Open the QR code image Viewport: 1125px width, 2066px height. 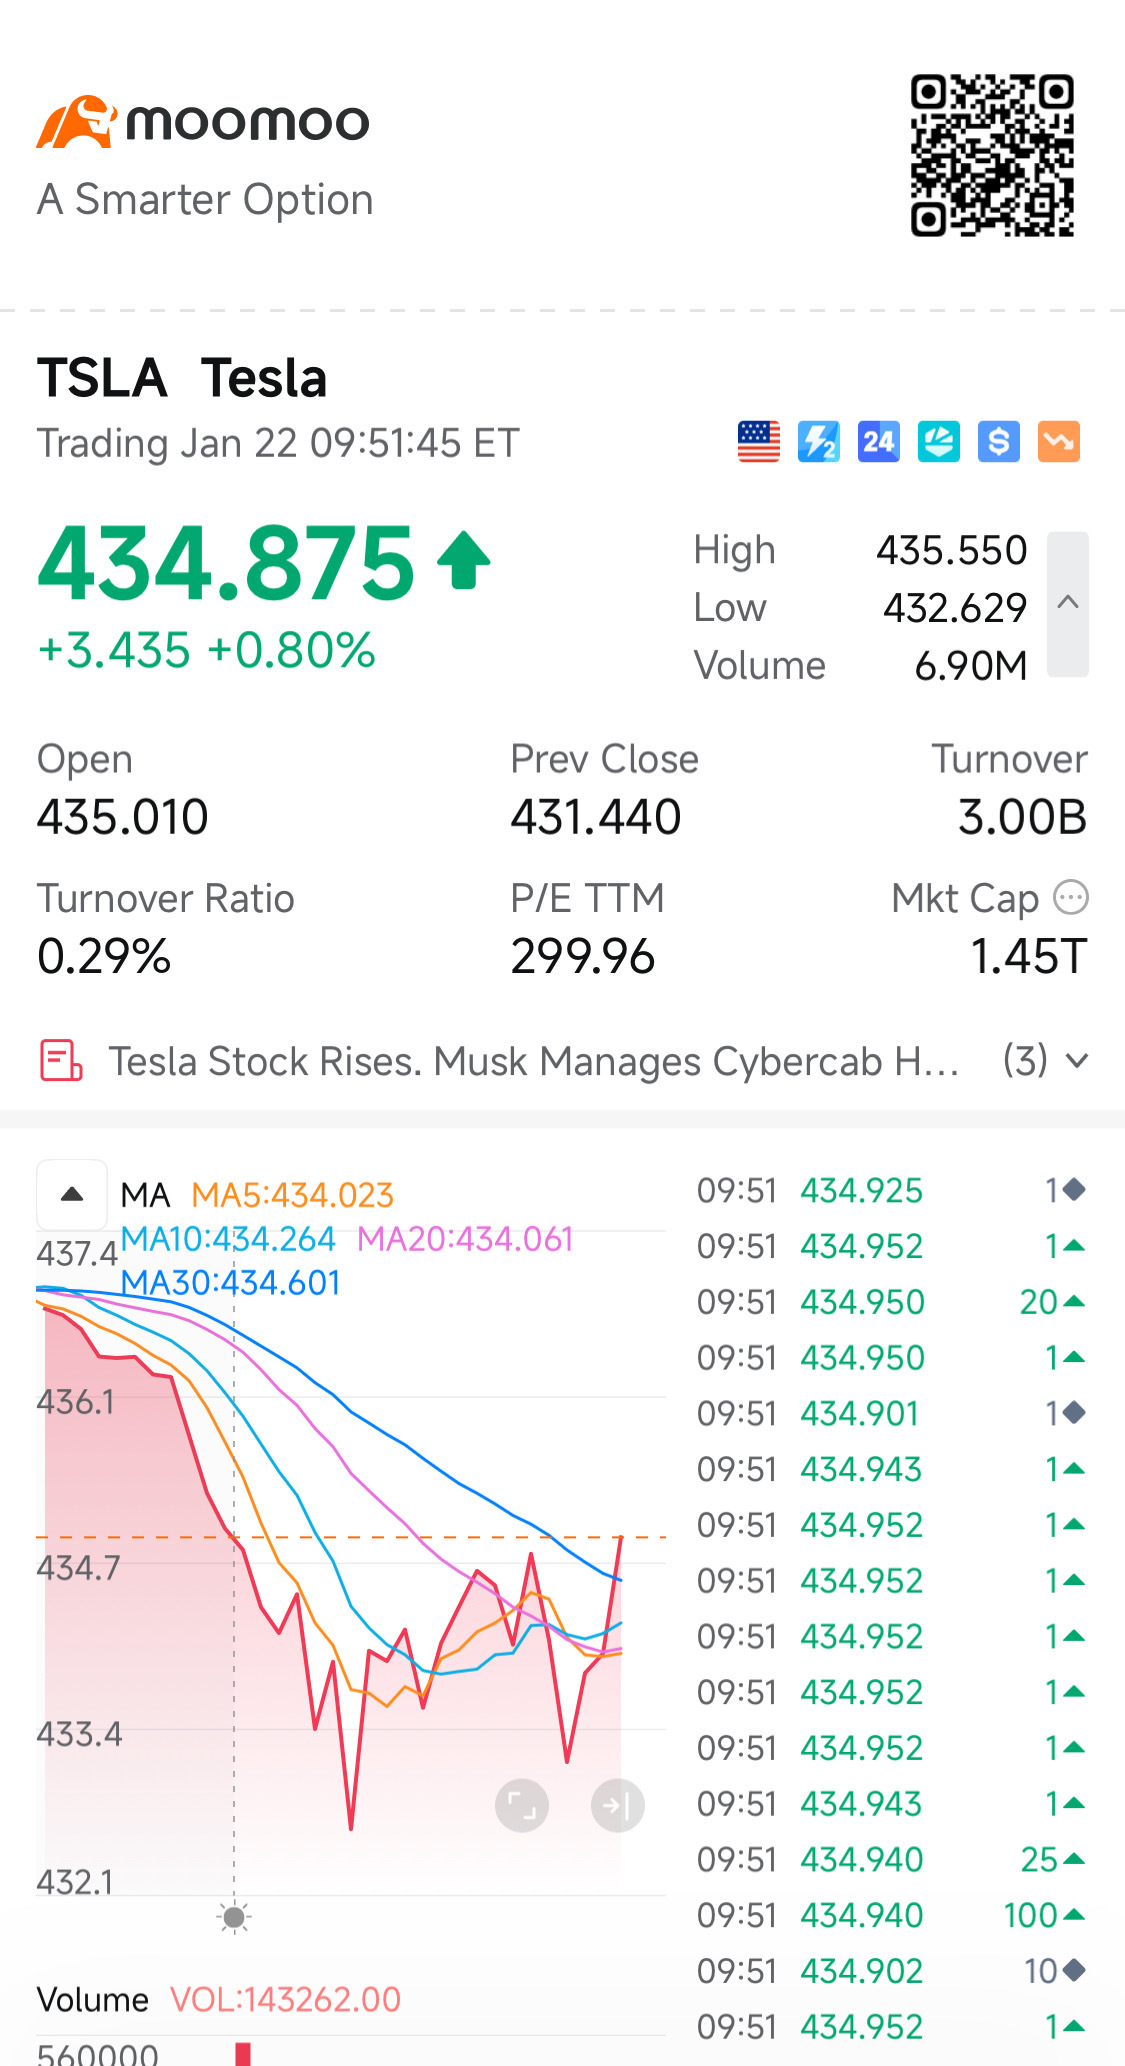992,155
